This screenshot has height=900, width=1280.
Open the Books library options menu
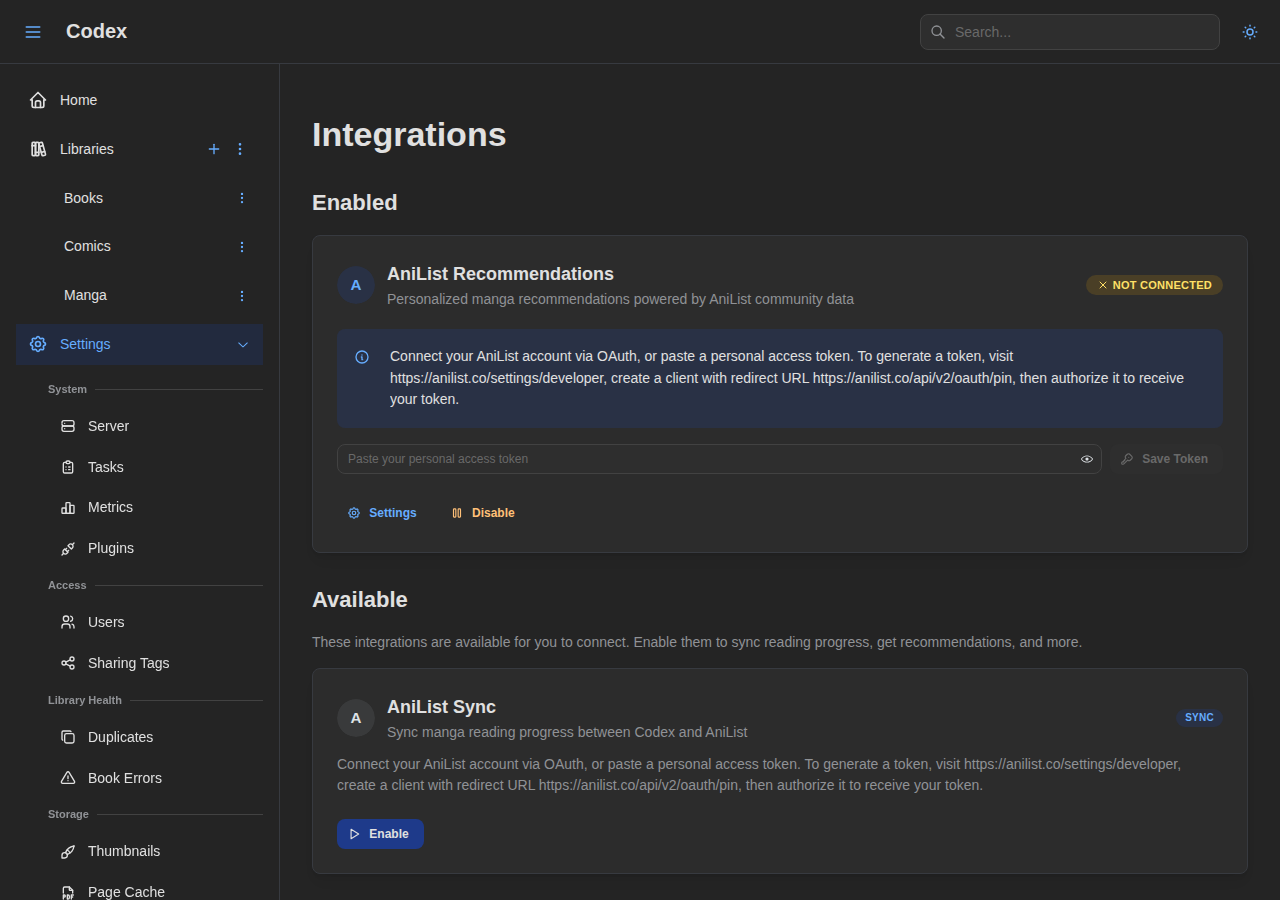[x=241, y=198]
